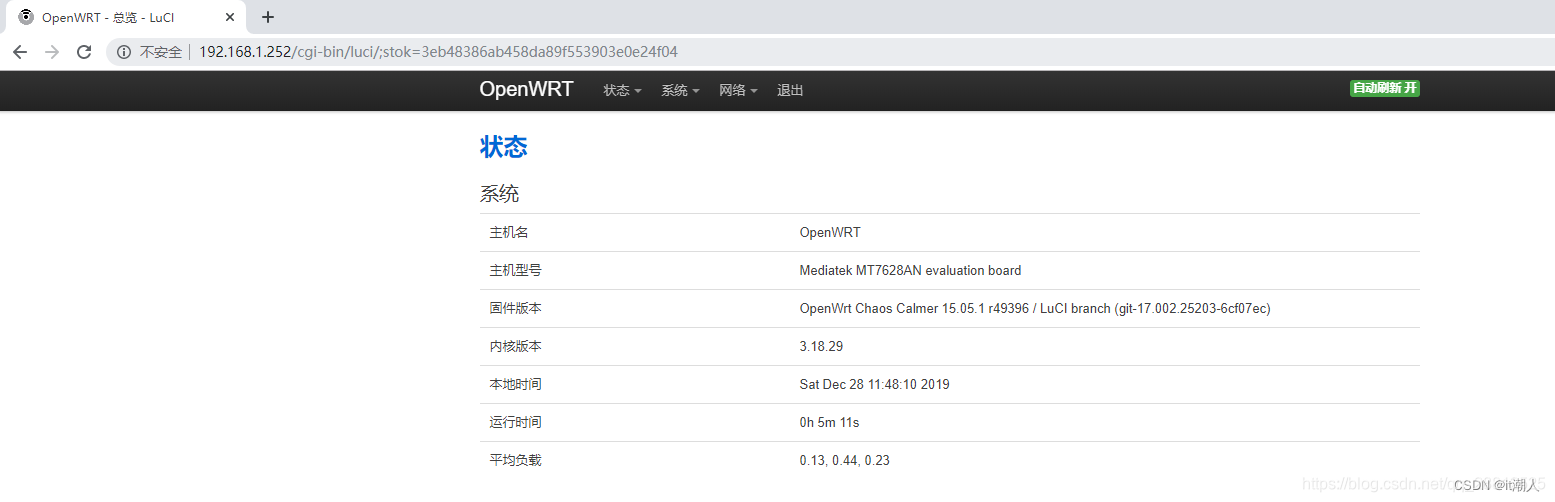Click the 主机型号 row label
The image size is (1555, 502).
pos(516,270)
